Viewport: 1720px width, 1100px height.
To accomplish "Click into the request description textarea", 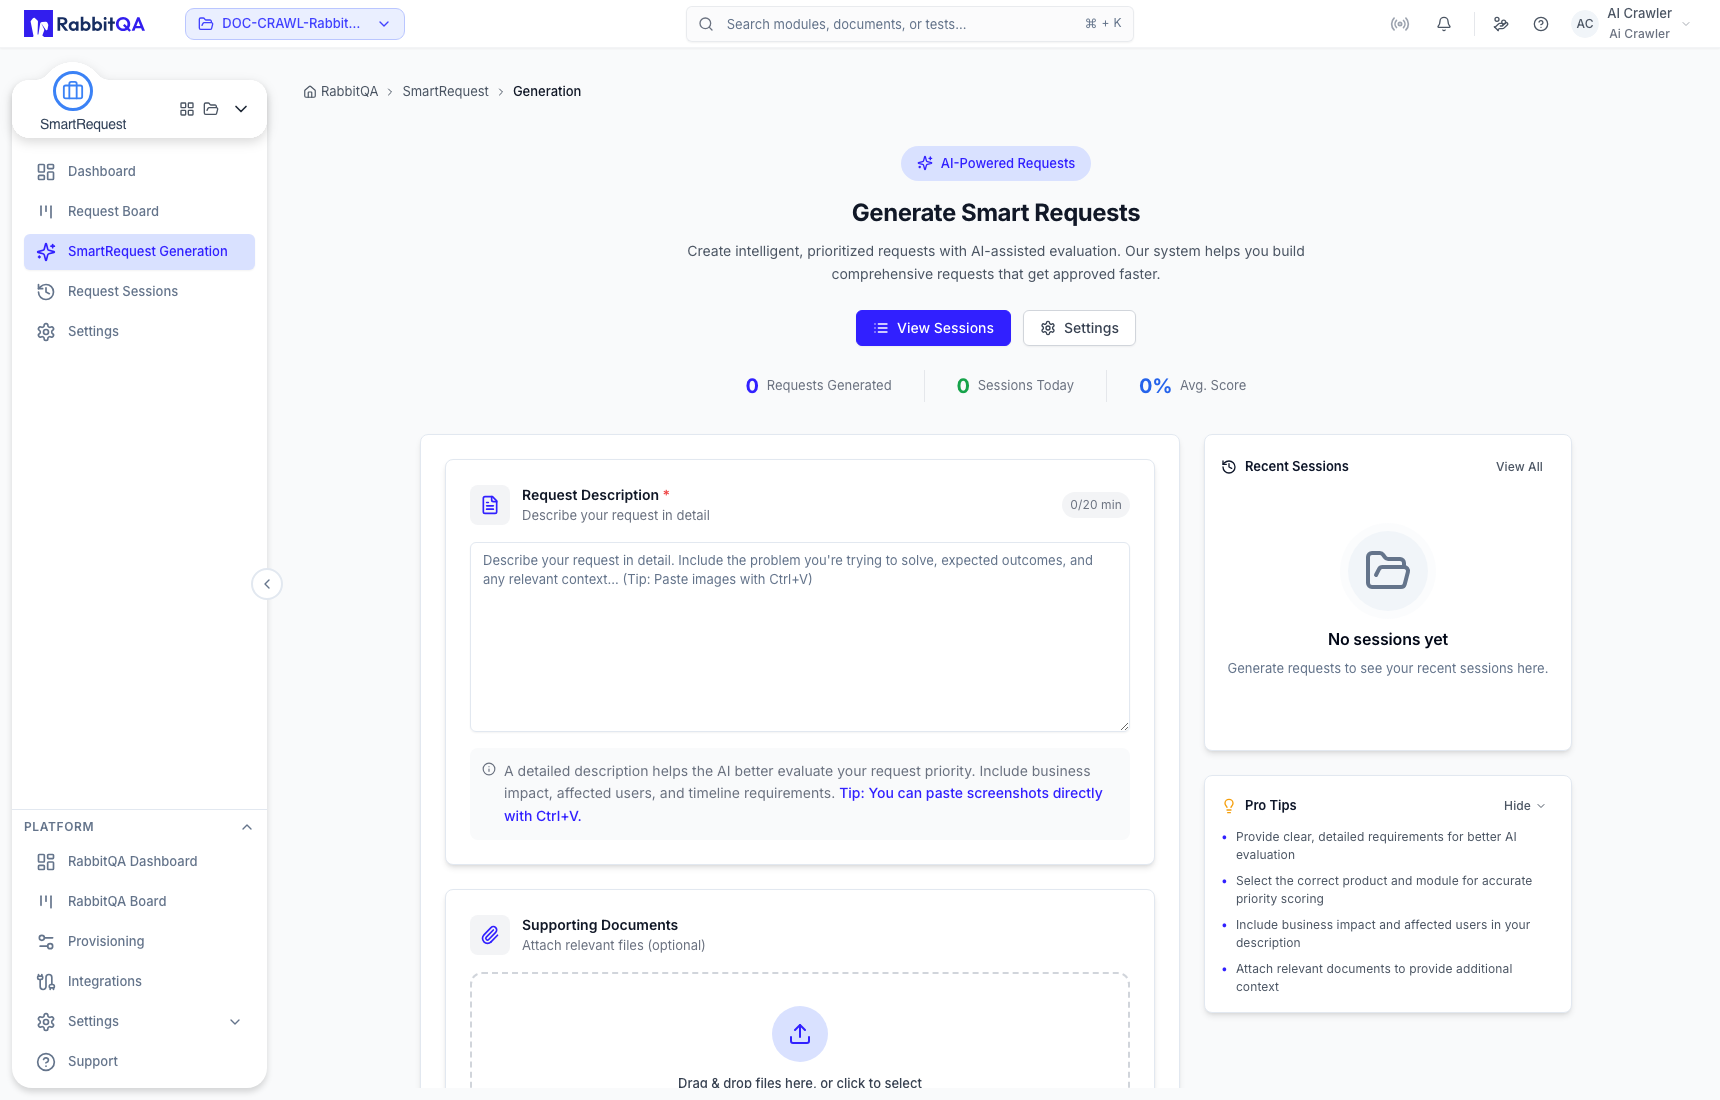I will (800, 637).
